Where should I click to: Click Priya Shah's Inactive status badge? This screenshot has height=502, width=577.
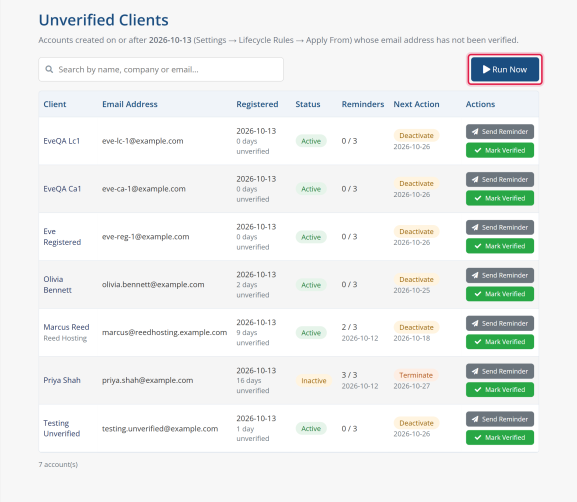tap(314, 381)
